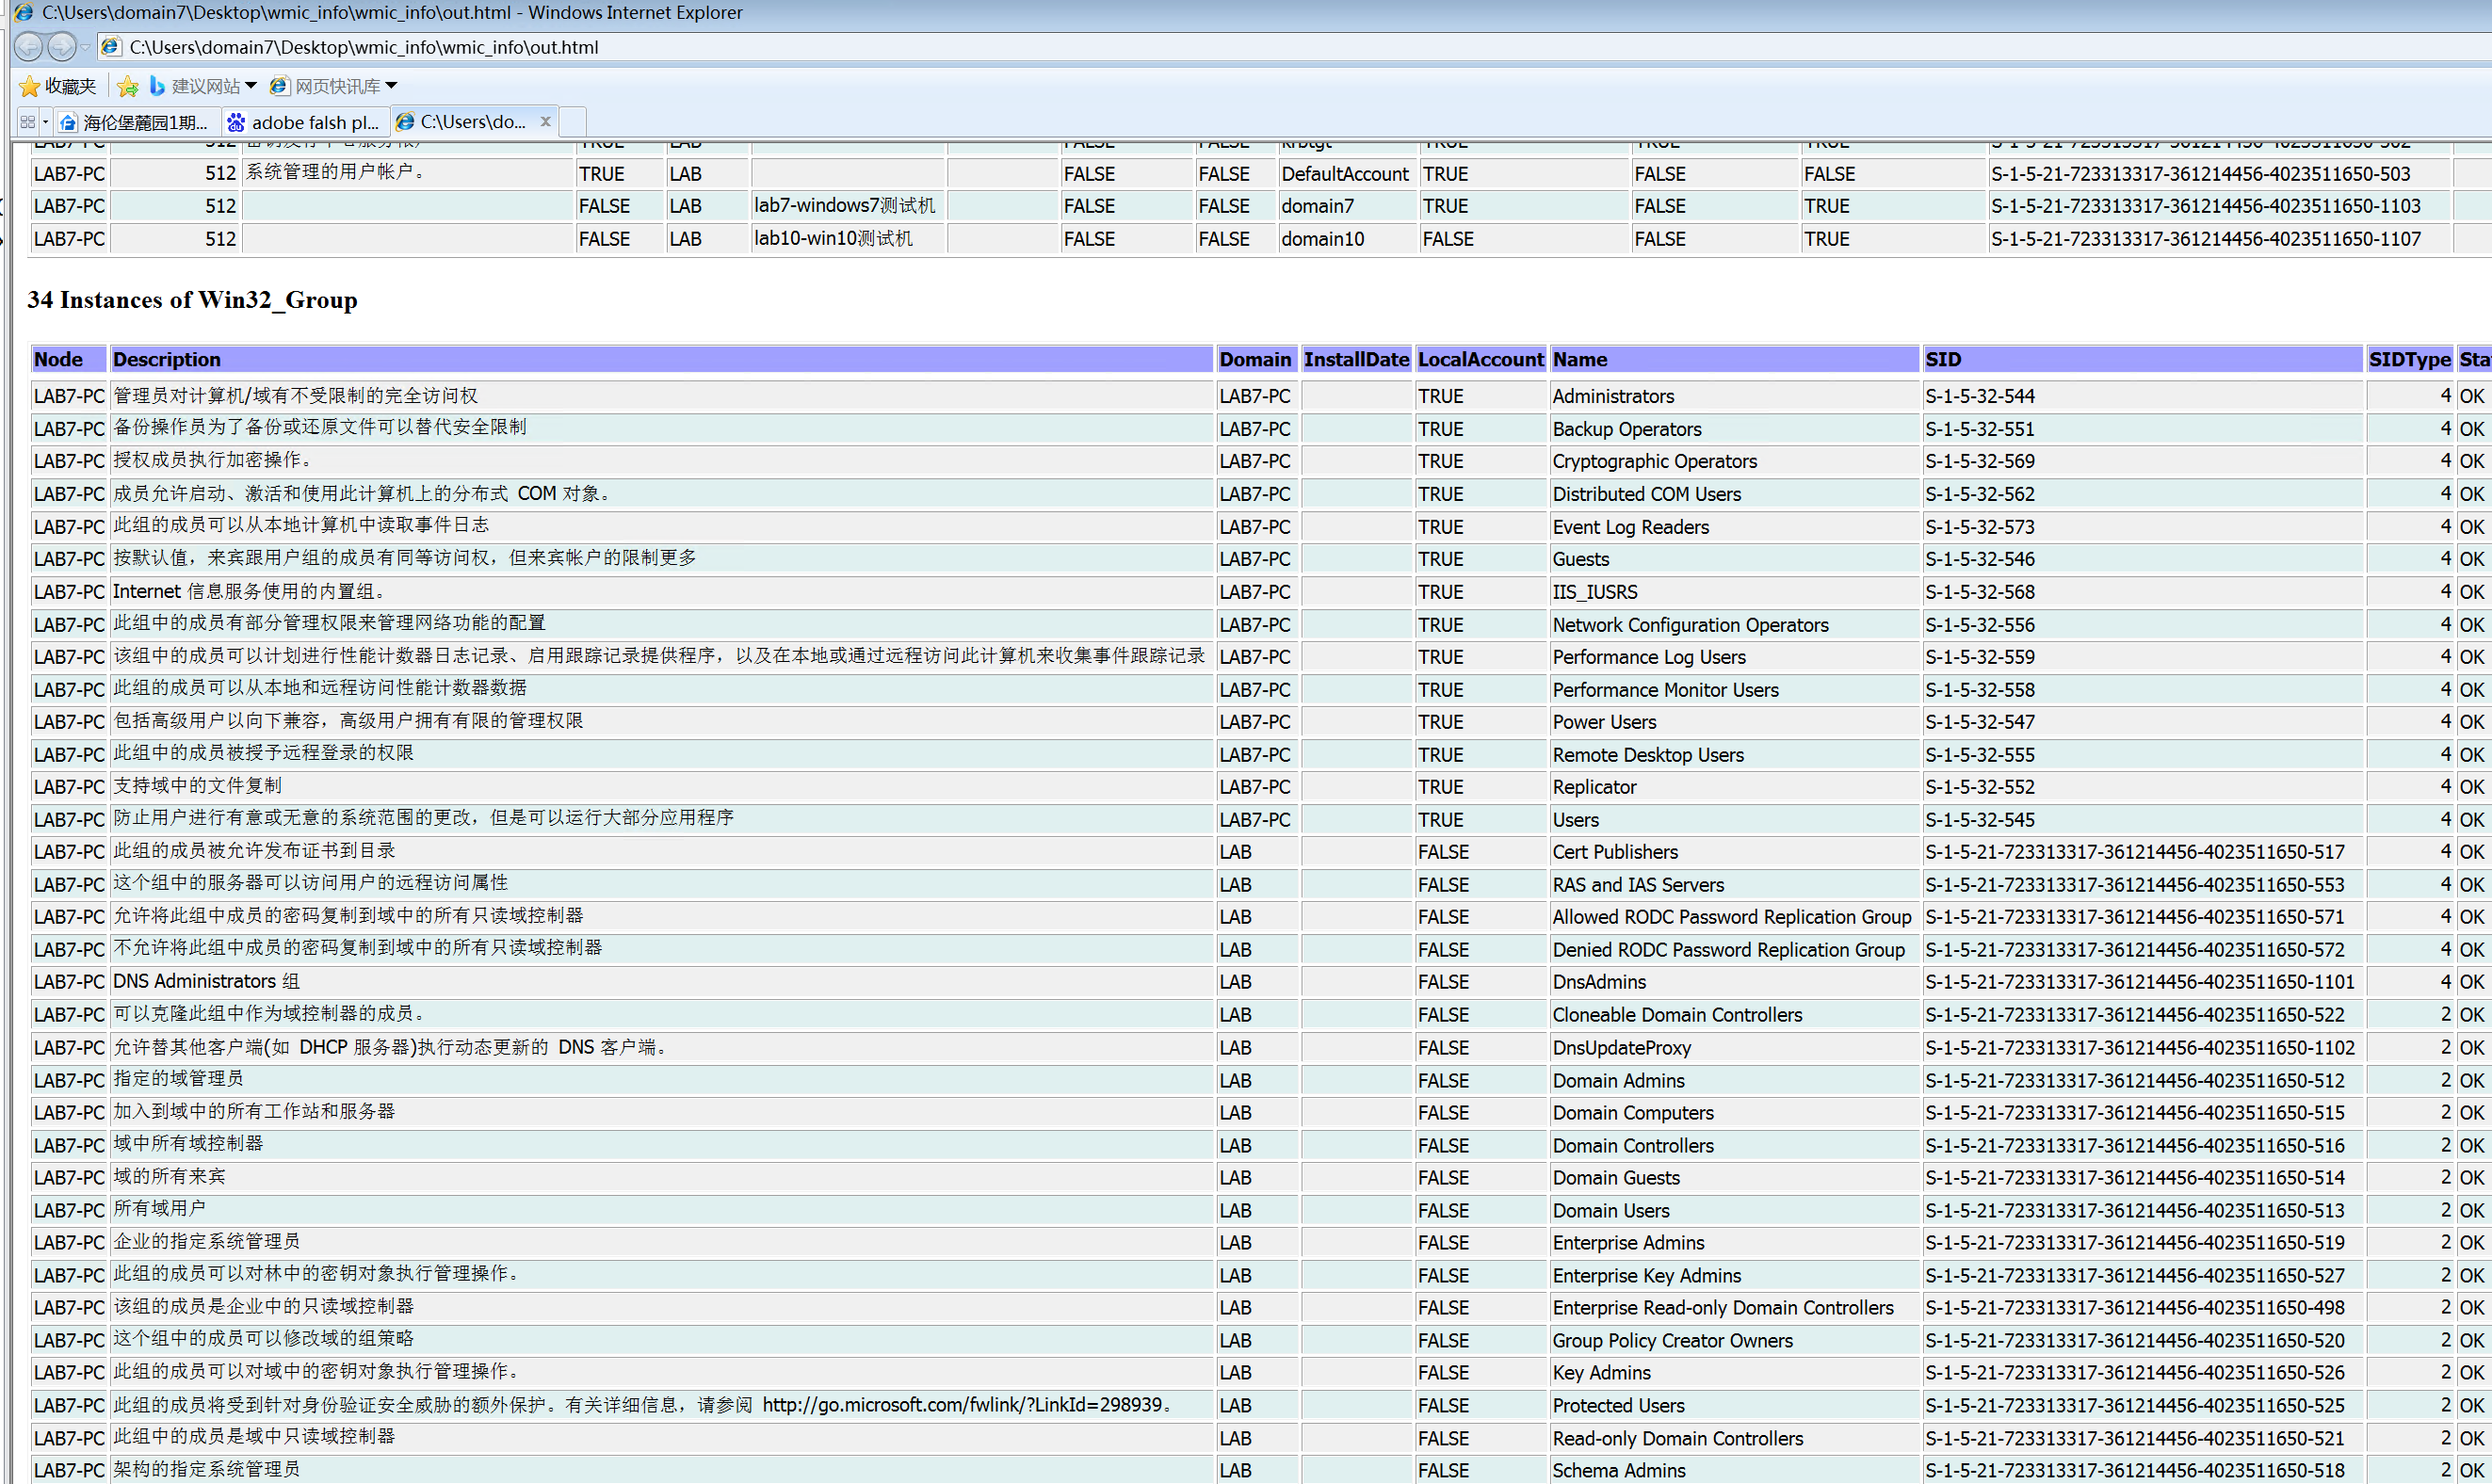The width and height of the screenshot is (2492, 1484).
Task: Click the SIDType column header
Action: click(x=2410, y=359)
